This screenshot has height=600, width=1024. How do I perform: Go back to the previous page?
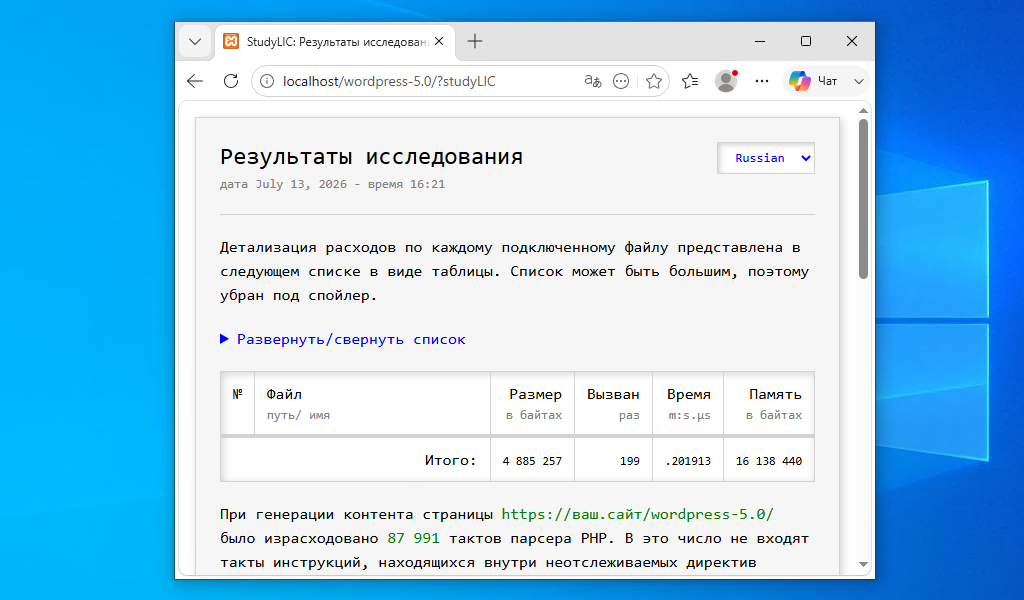[195, 81]
